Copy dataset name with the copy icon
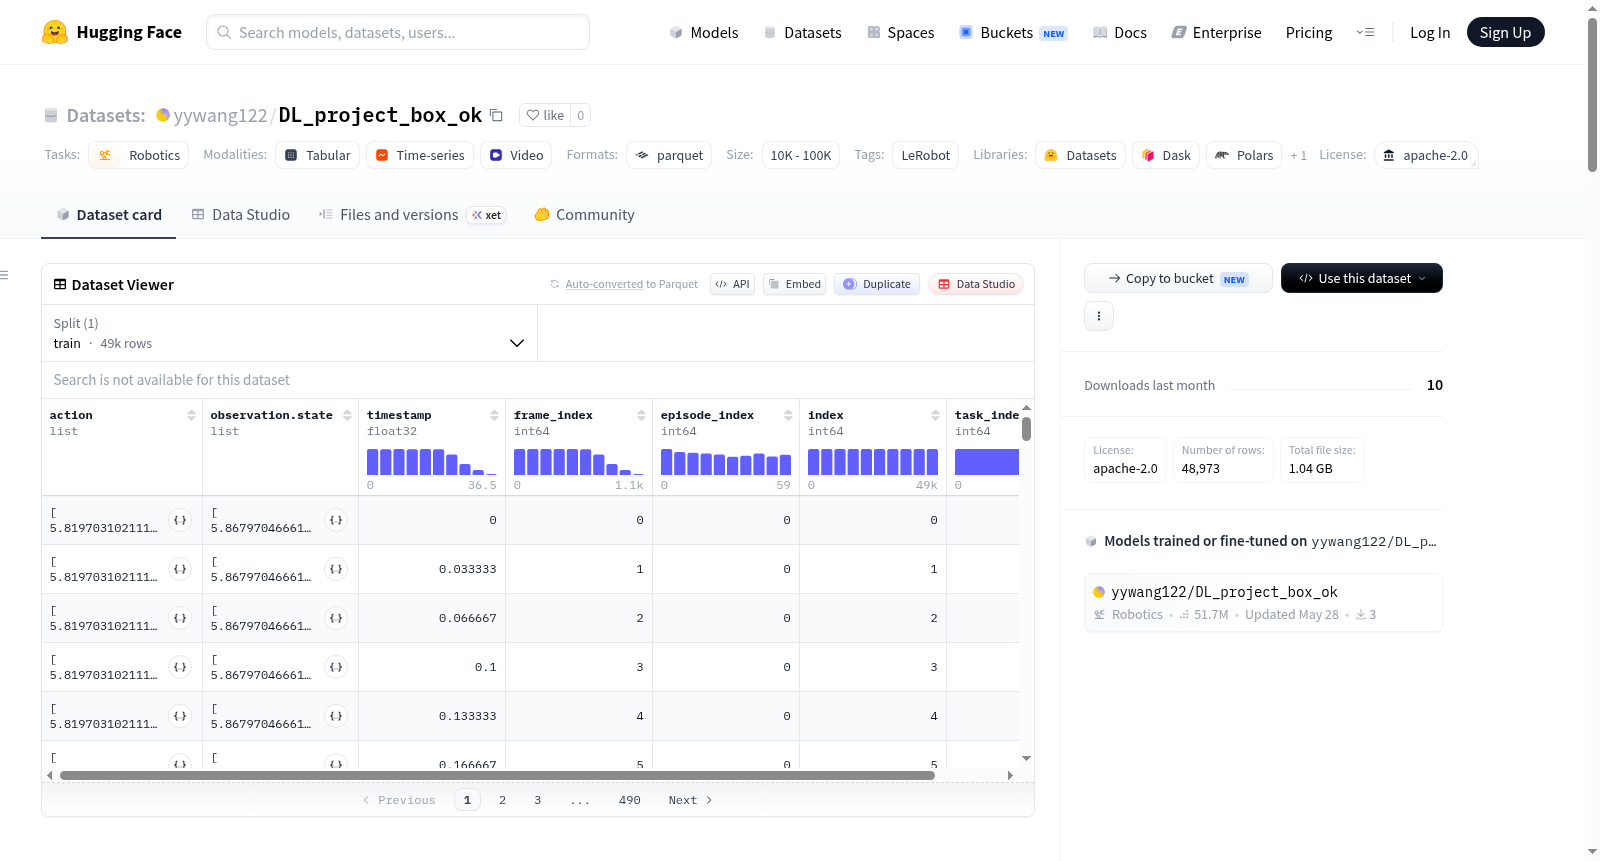This screenshot has width=1600, height=861. point(496,115)
